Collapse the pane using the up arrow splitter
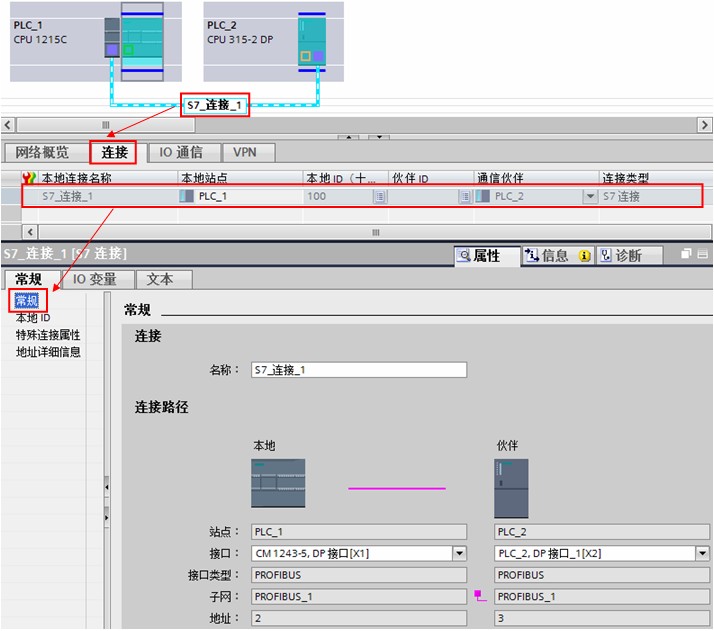This screenshot has height=631, width=714. 348,137
